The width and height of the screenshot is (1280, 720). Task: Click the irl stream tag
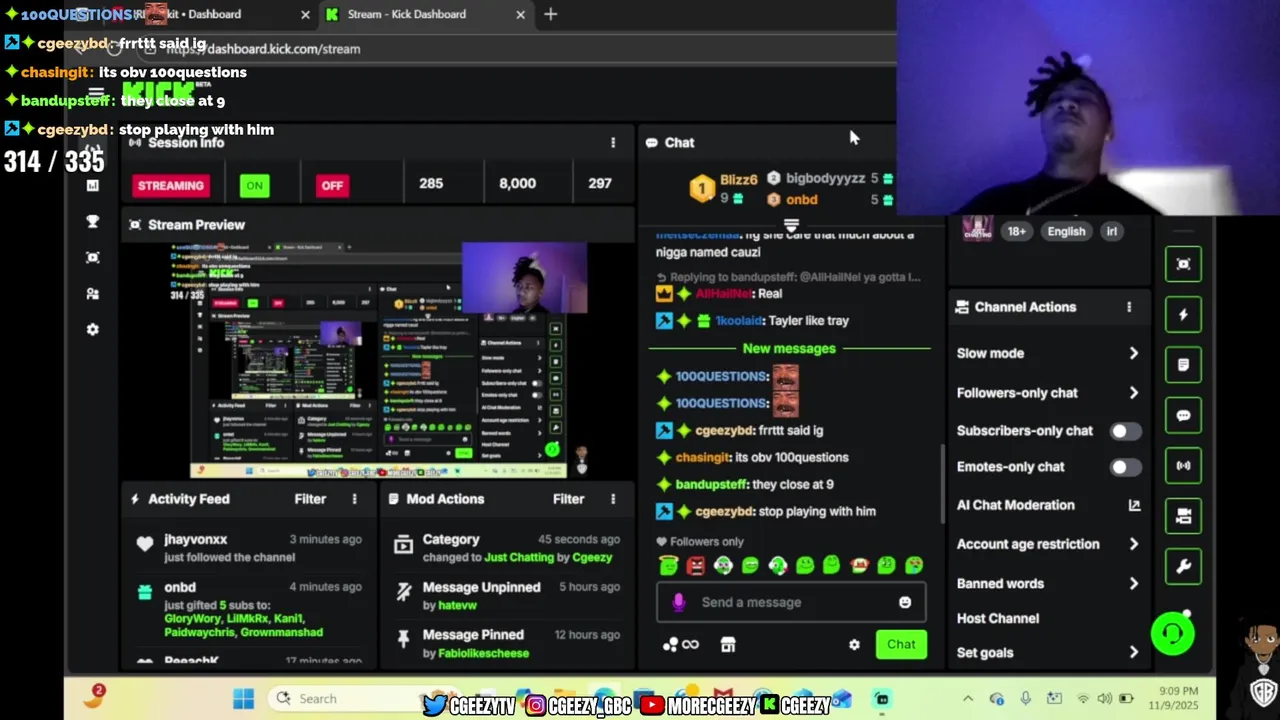1111,231
